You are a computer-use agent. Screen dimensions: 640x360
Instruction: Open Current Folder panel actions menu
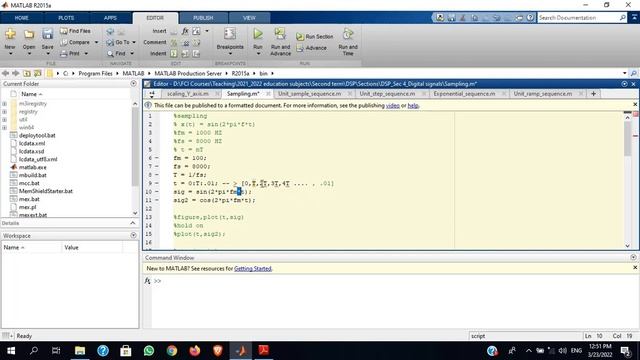[133, 84]
